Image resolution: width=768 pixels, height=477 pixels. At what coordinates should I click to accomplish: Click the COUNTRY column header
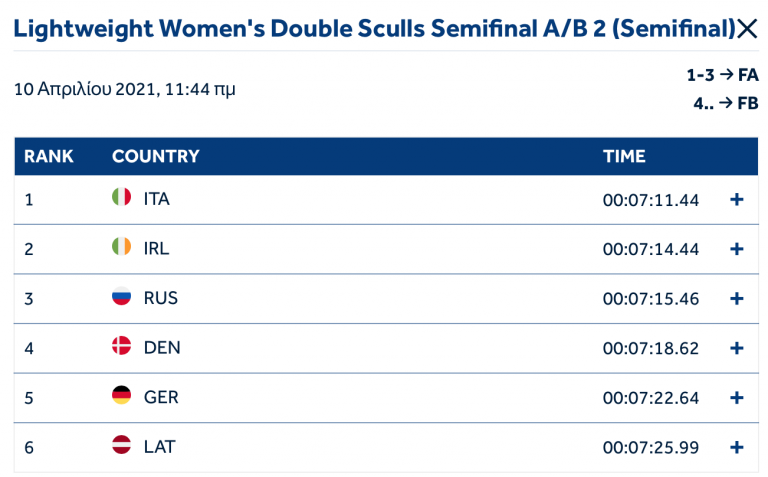click(x=155, y=156)
